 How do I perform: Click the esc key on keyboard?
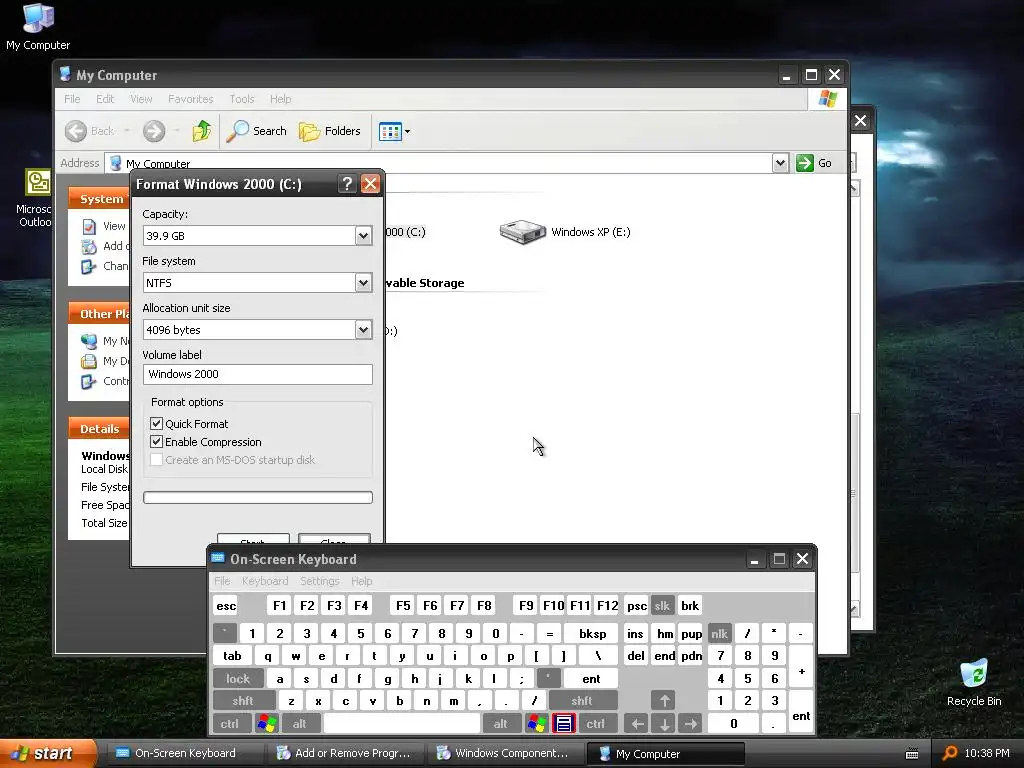(226, 606)
